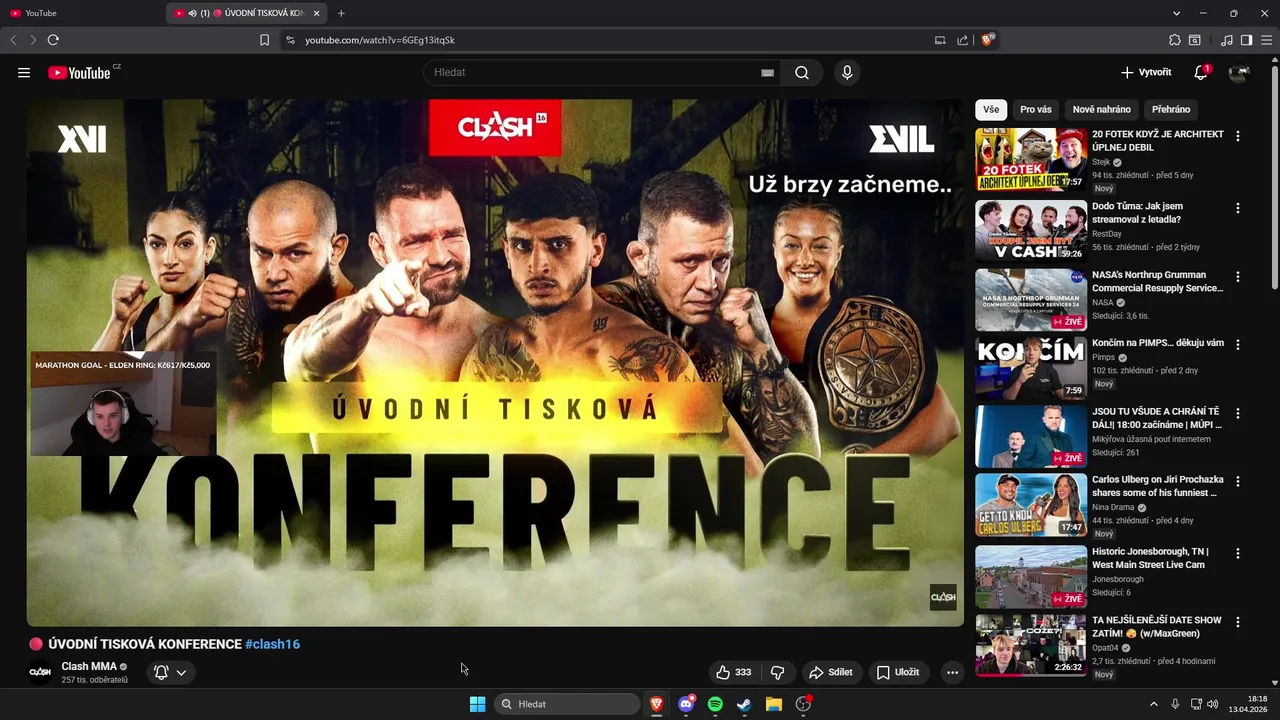The height and width of the screenshot is (720, 1280).
Task: Open Historic Jonesborough West Main Street title
Action: [x=1150, y=558]
